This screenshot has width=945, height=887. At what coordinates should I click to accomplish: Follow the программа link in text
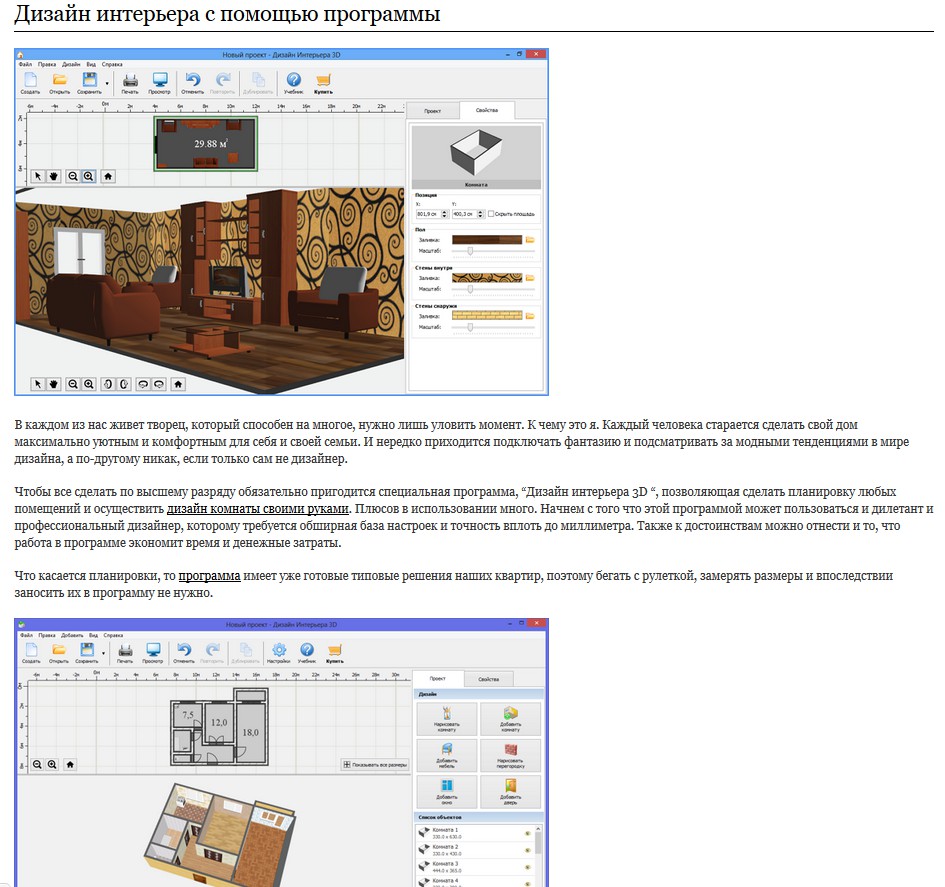(209, 575)
